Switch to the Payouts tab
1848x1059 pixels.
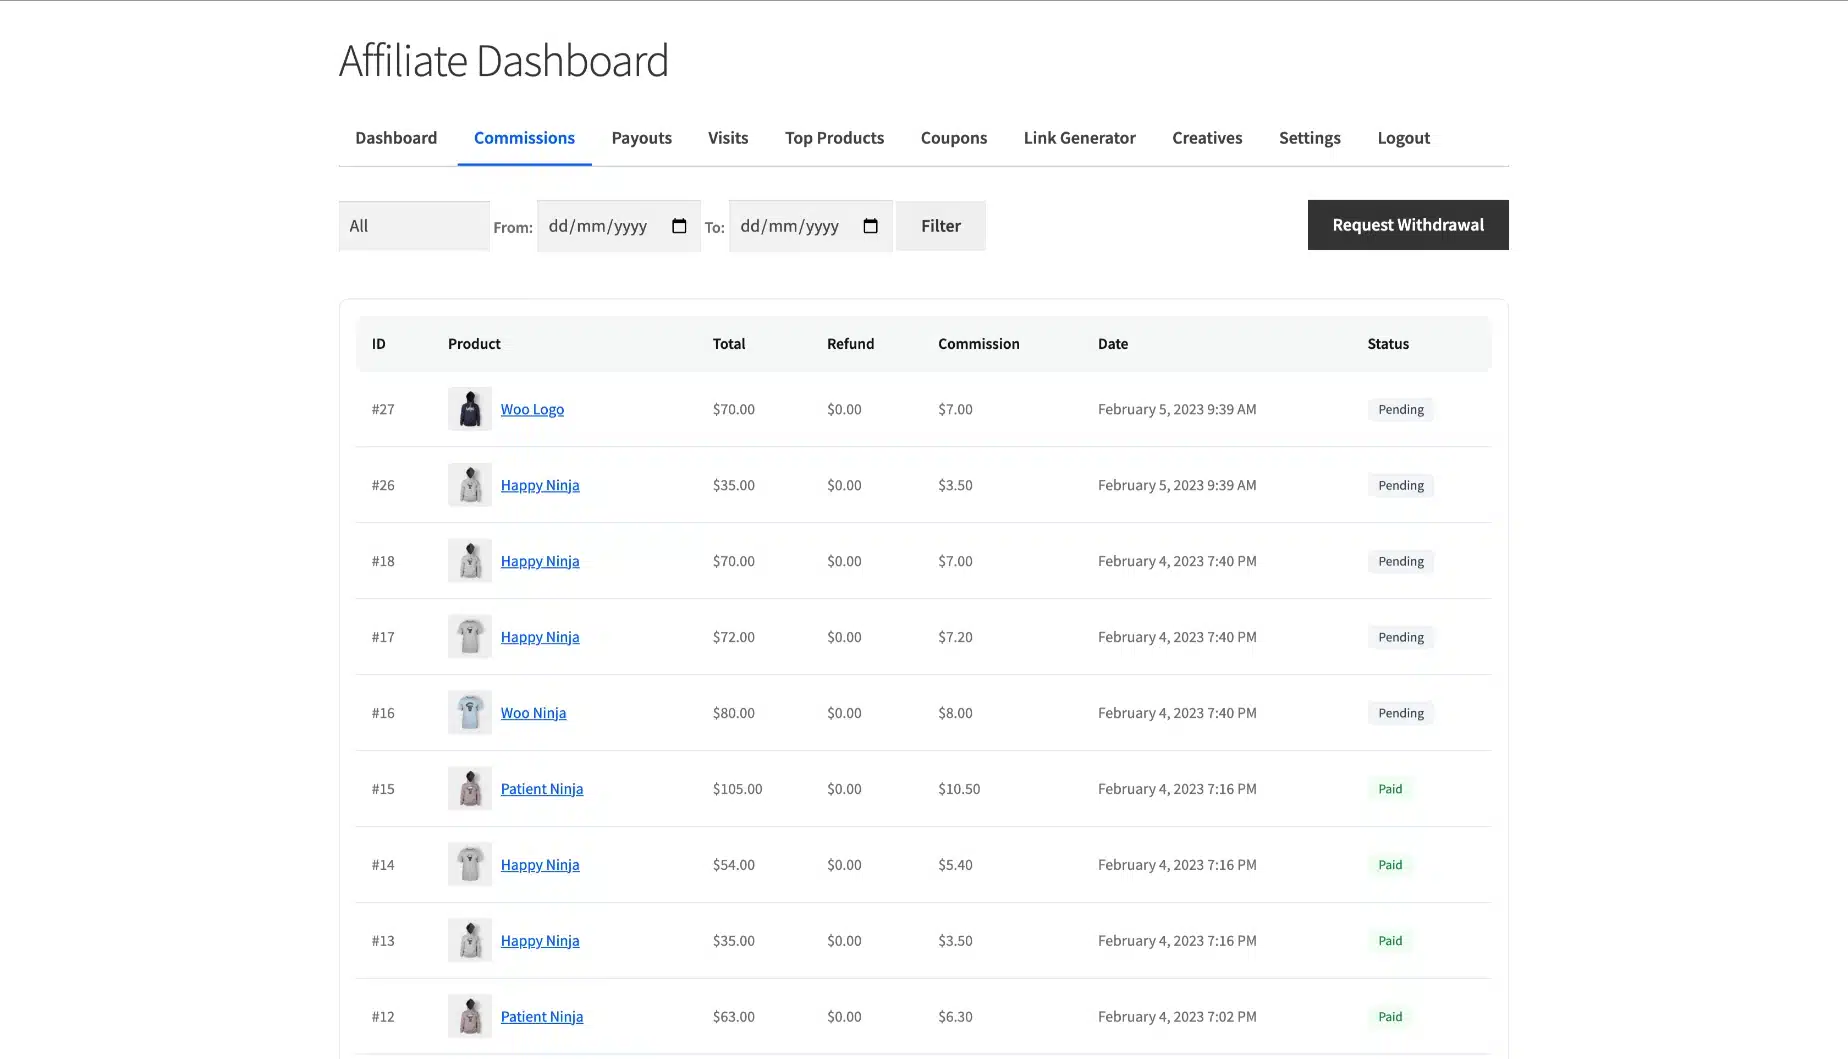[641, 138]
